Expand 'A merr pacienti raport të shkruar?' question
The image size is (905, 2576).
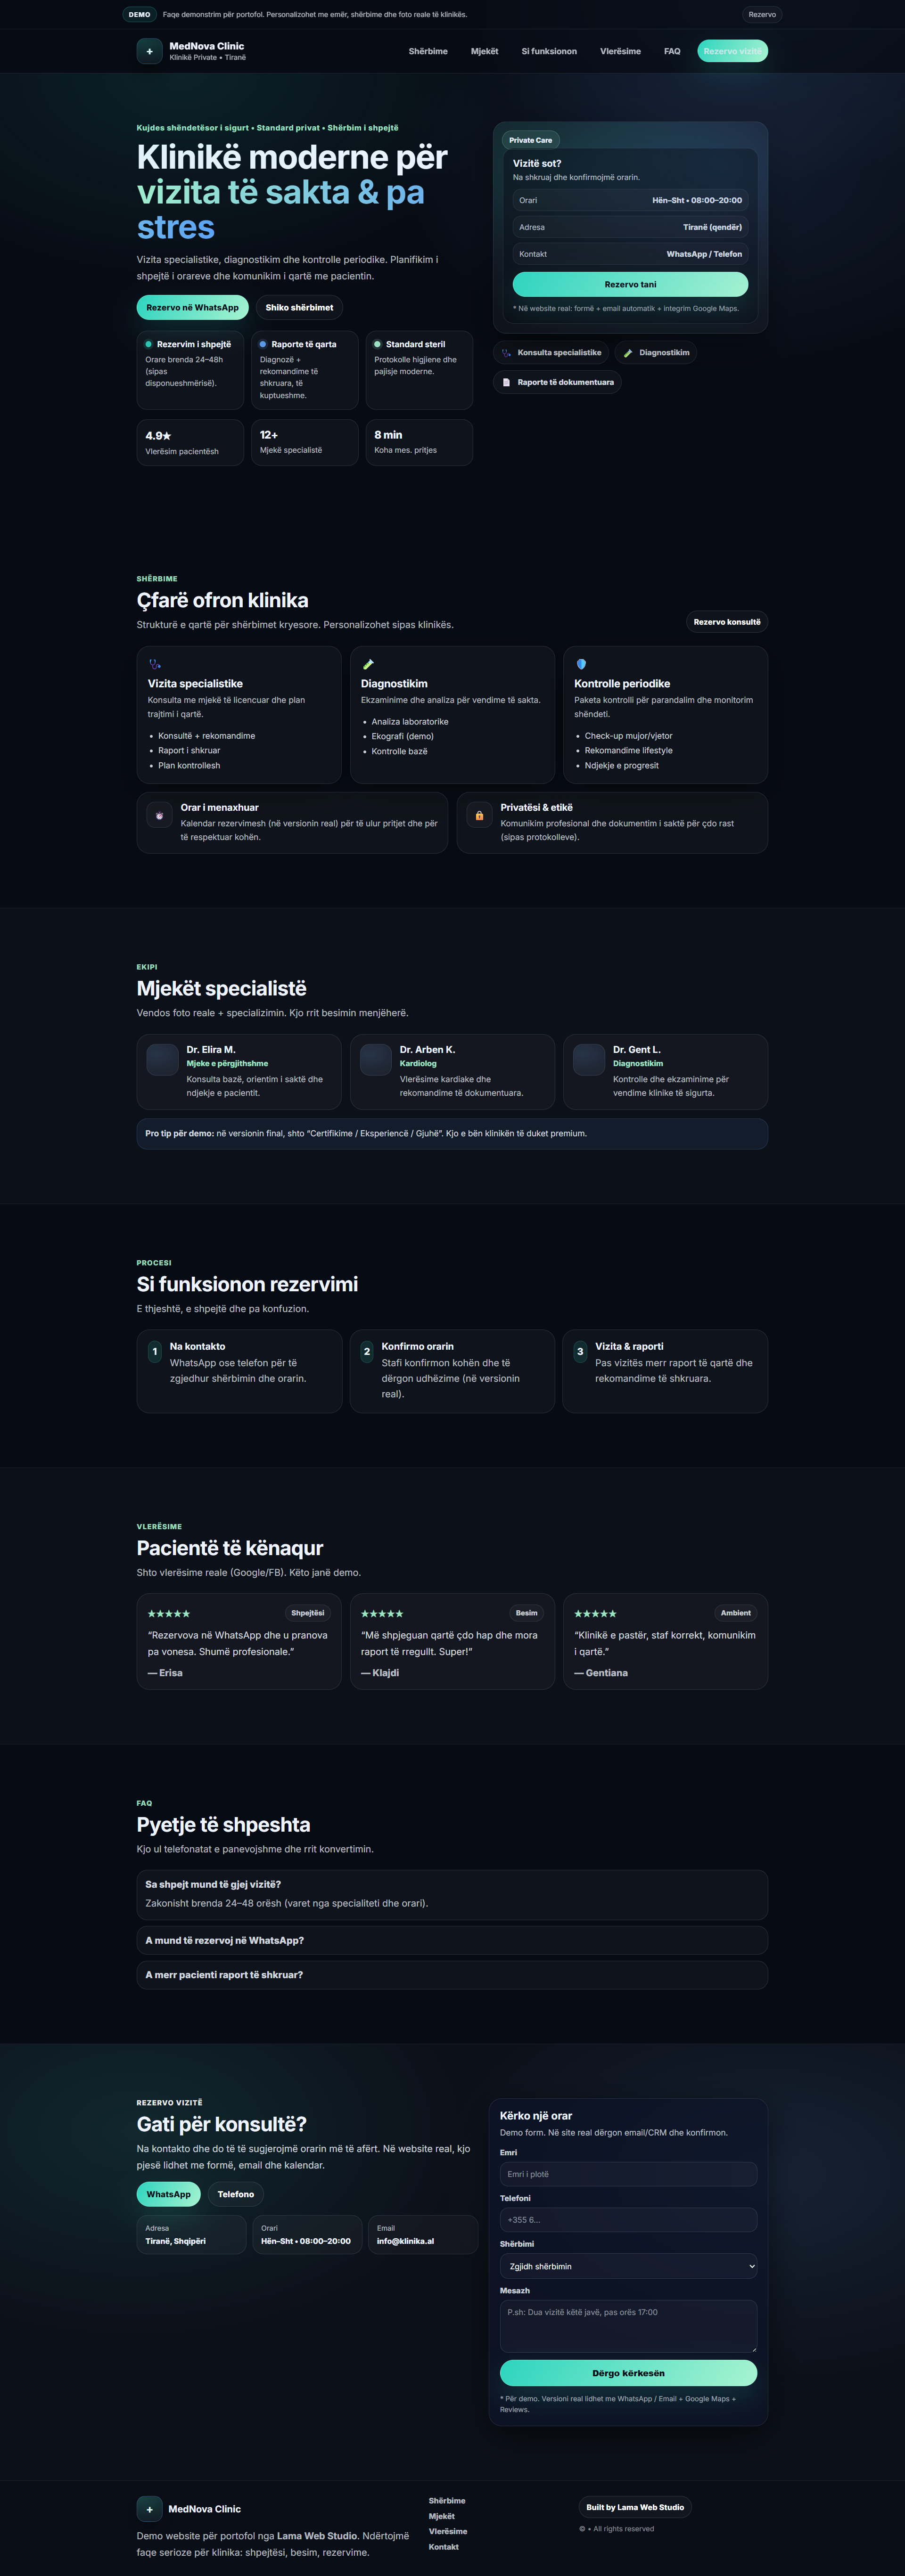[x=452, y=1975]
